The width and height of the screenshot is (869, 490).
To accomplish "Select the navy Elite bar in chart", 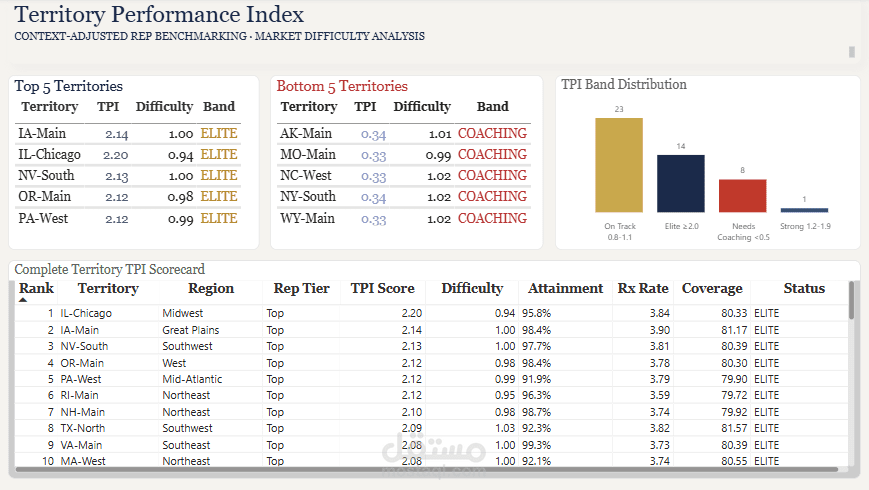I will coord(681,183).
